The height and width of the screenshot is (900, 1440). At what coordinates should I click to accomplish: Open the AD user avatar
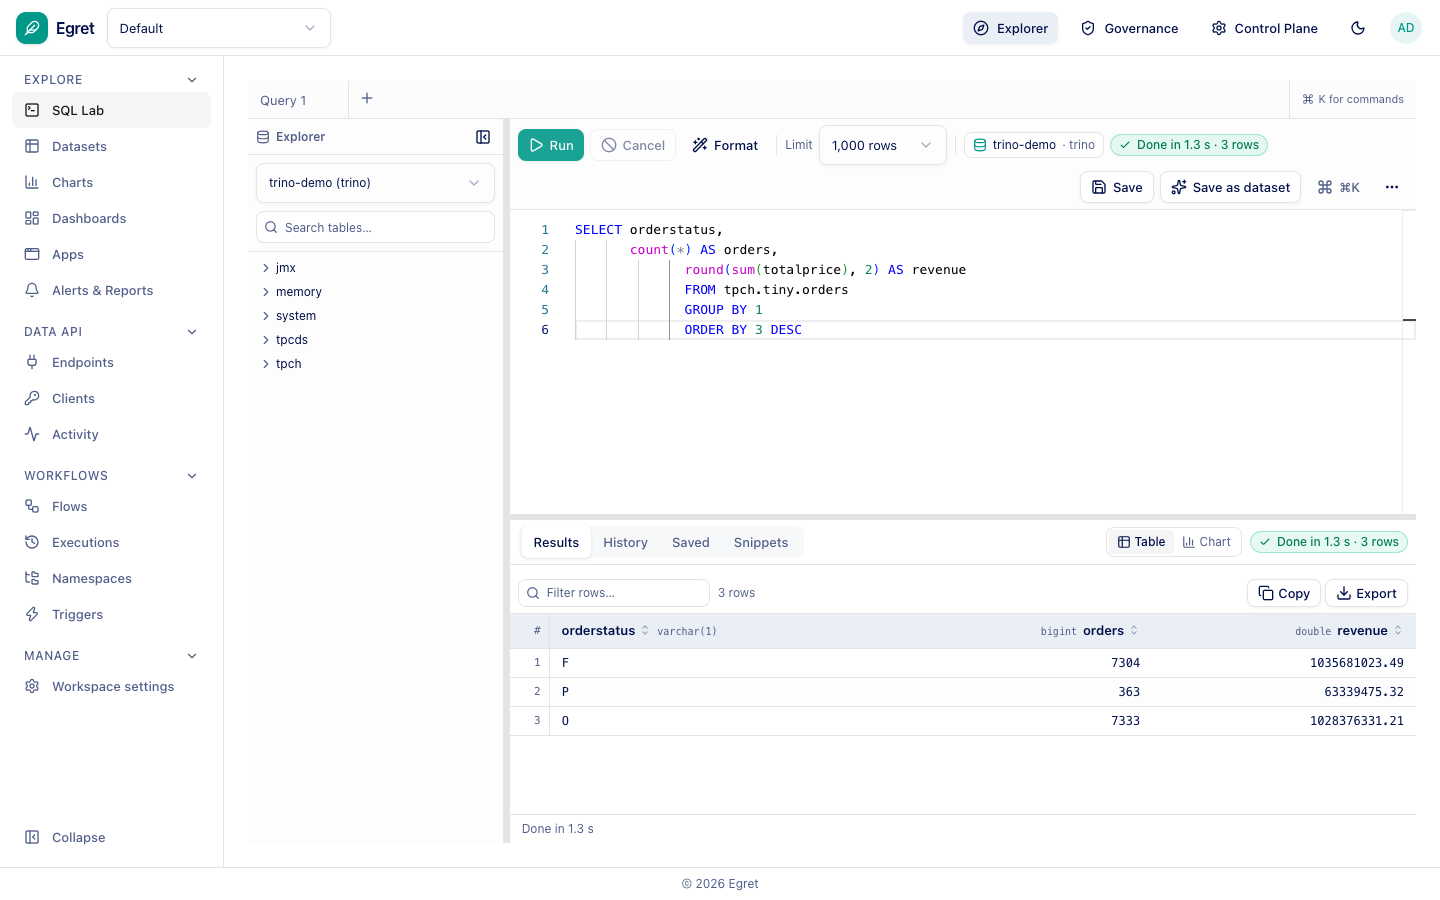tap(1406, 28)
